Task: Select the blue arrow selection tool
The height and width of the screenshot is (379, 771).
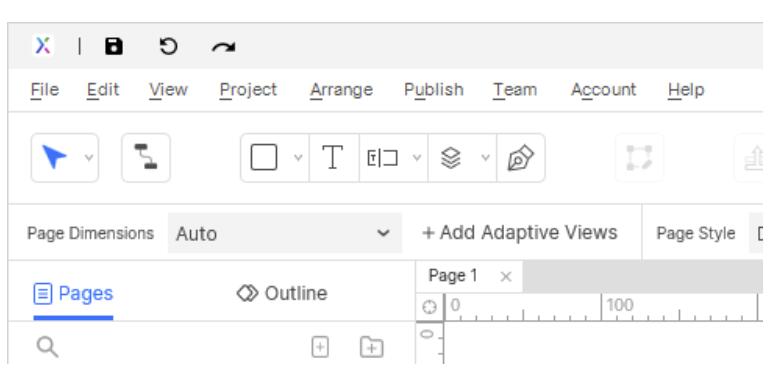Action: coord(54,157)
